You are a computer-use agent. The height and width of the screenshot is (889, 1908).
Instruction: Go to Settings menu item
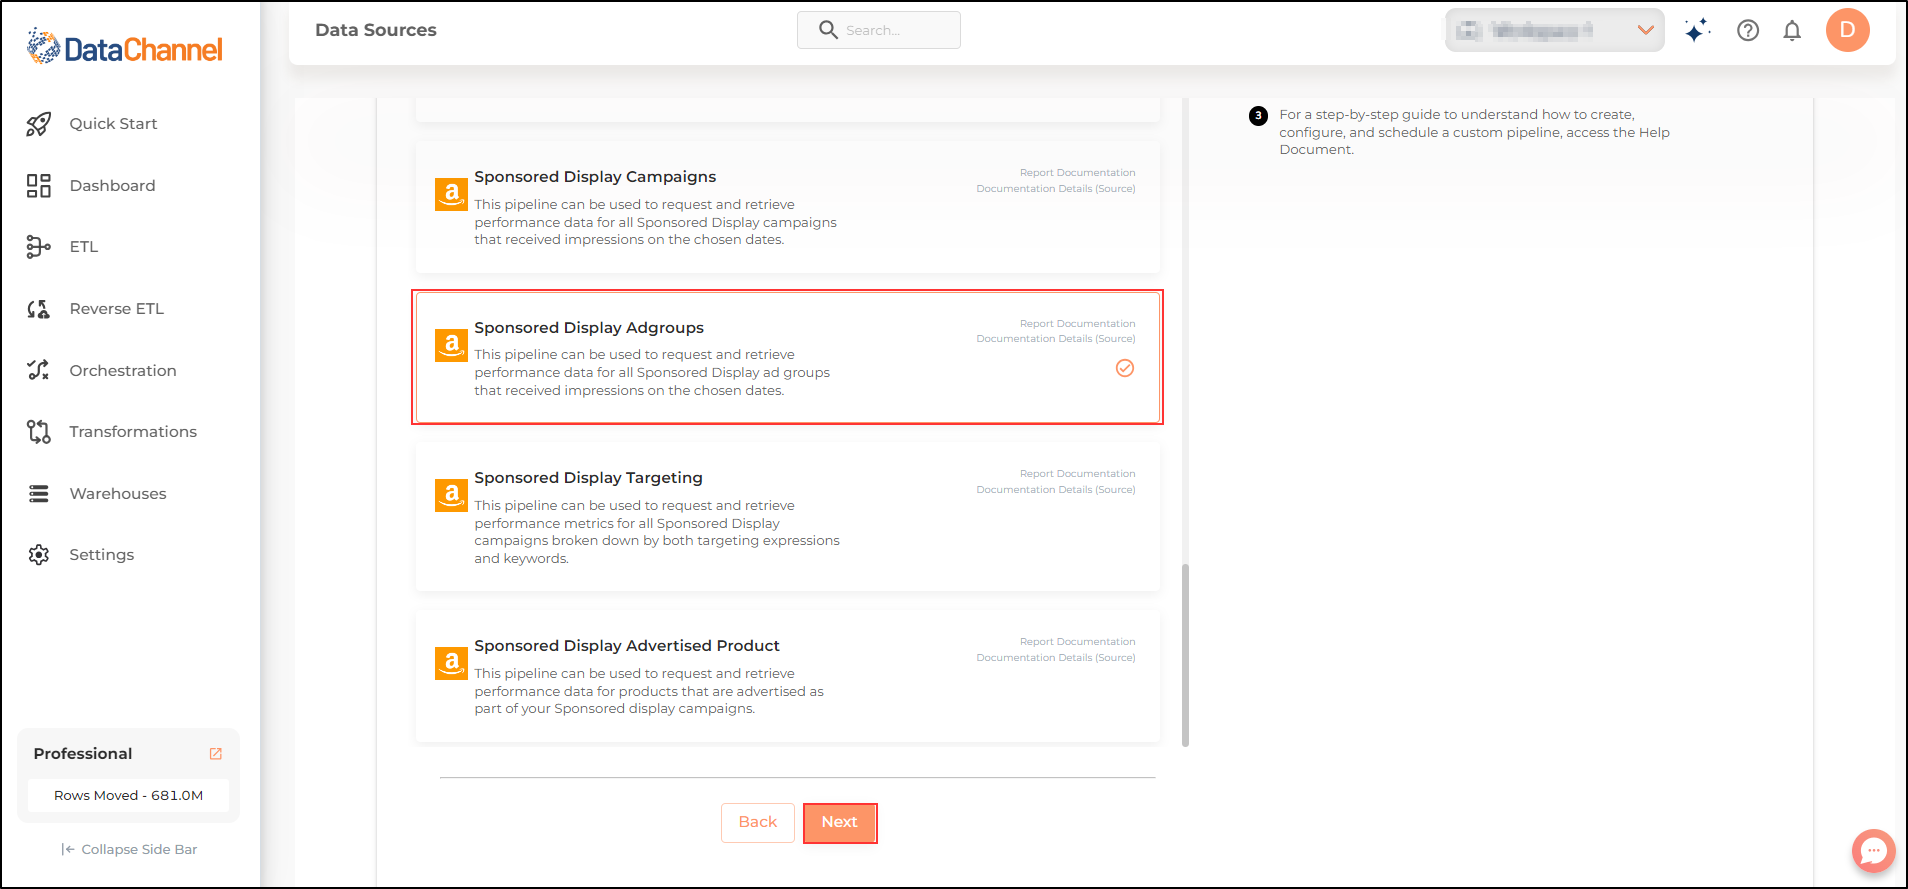(x=101, y=555)
